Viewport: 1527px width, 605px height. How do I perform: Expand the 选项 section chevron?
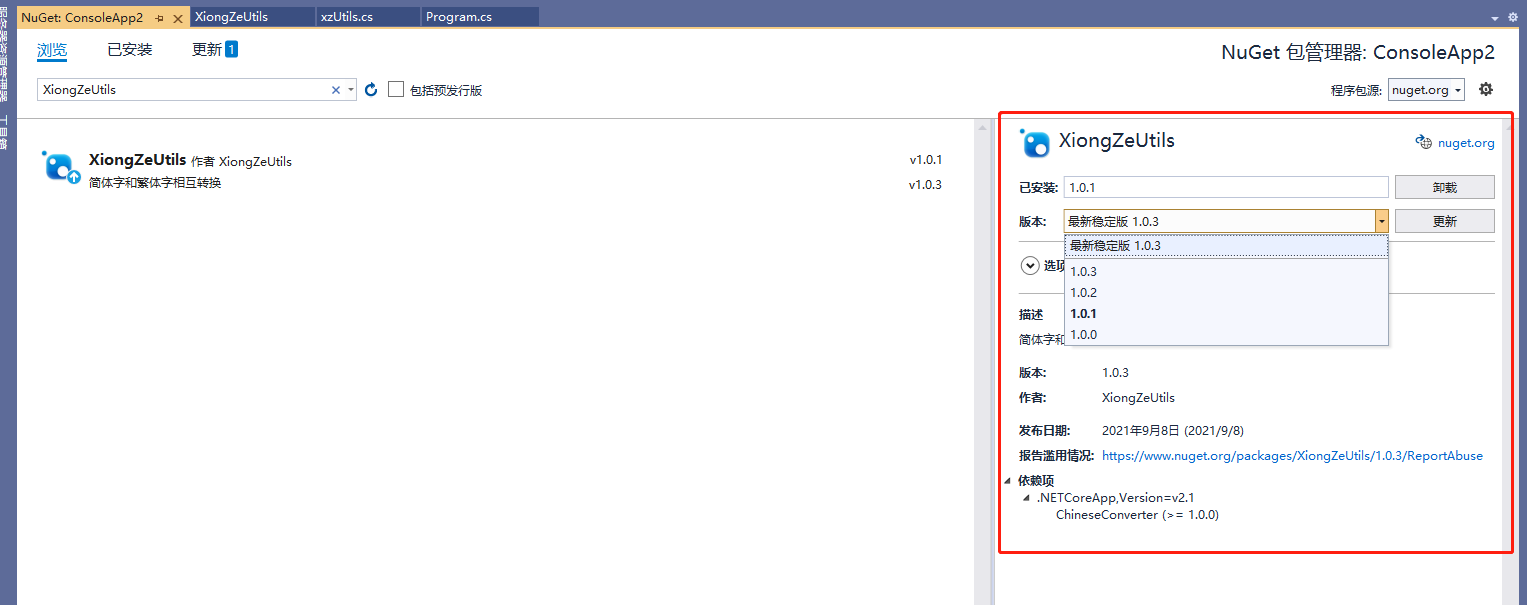pos(1029,266)
